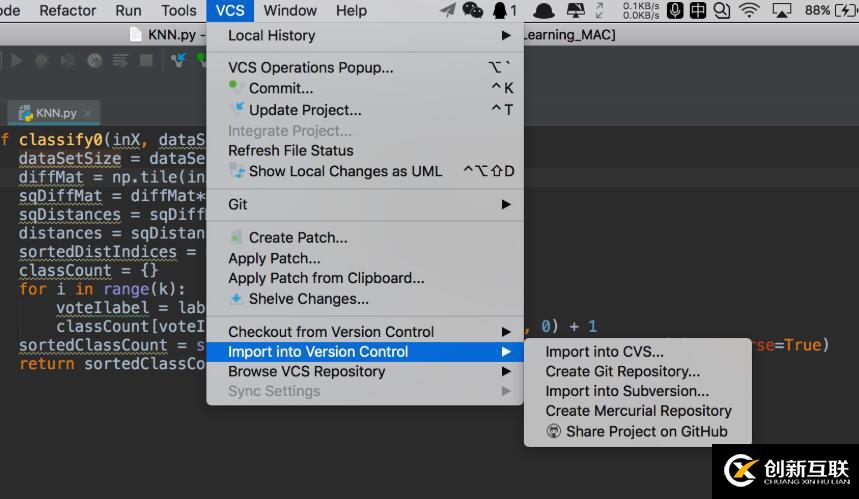Click the Run play icon in toolbar
This screenshot has height=499, width=859.
click(x=16, y=60)
